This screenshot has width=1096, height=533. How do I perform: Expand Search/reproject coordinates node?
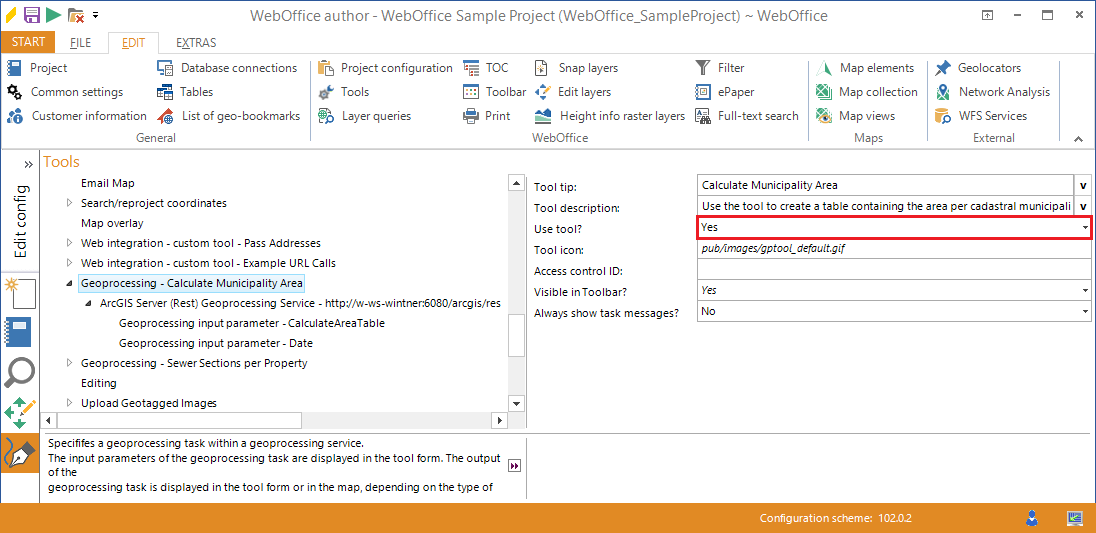(x=69, y=203)
